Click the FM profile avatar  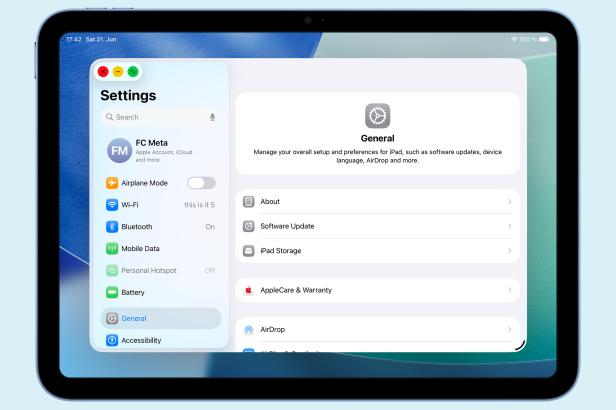click(x=119, y=150)
